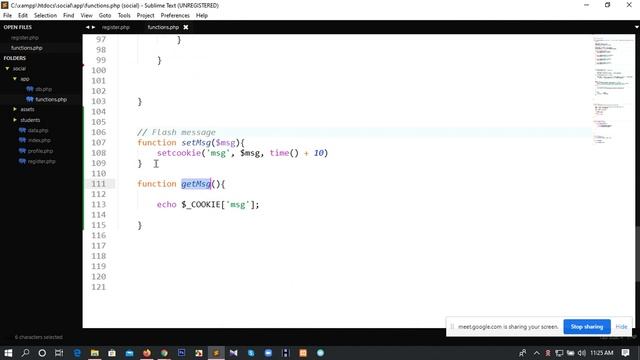The image size is (640, 360).
Task: Open Skype from taskbar
Action: tap(251, 353)
